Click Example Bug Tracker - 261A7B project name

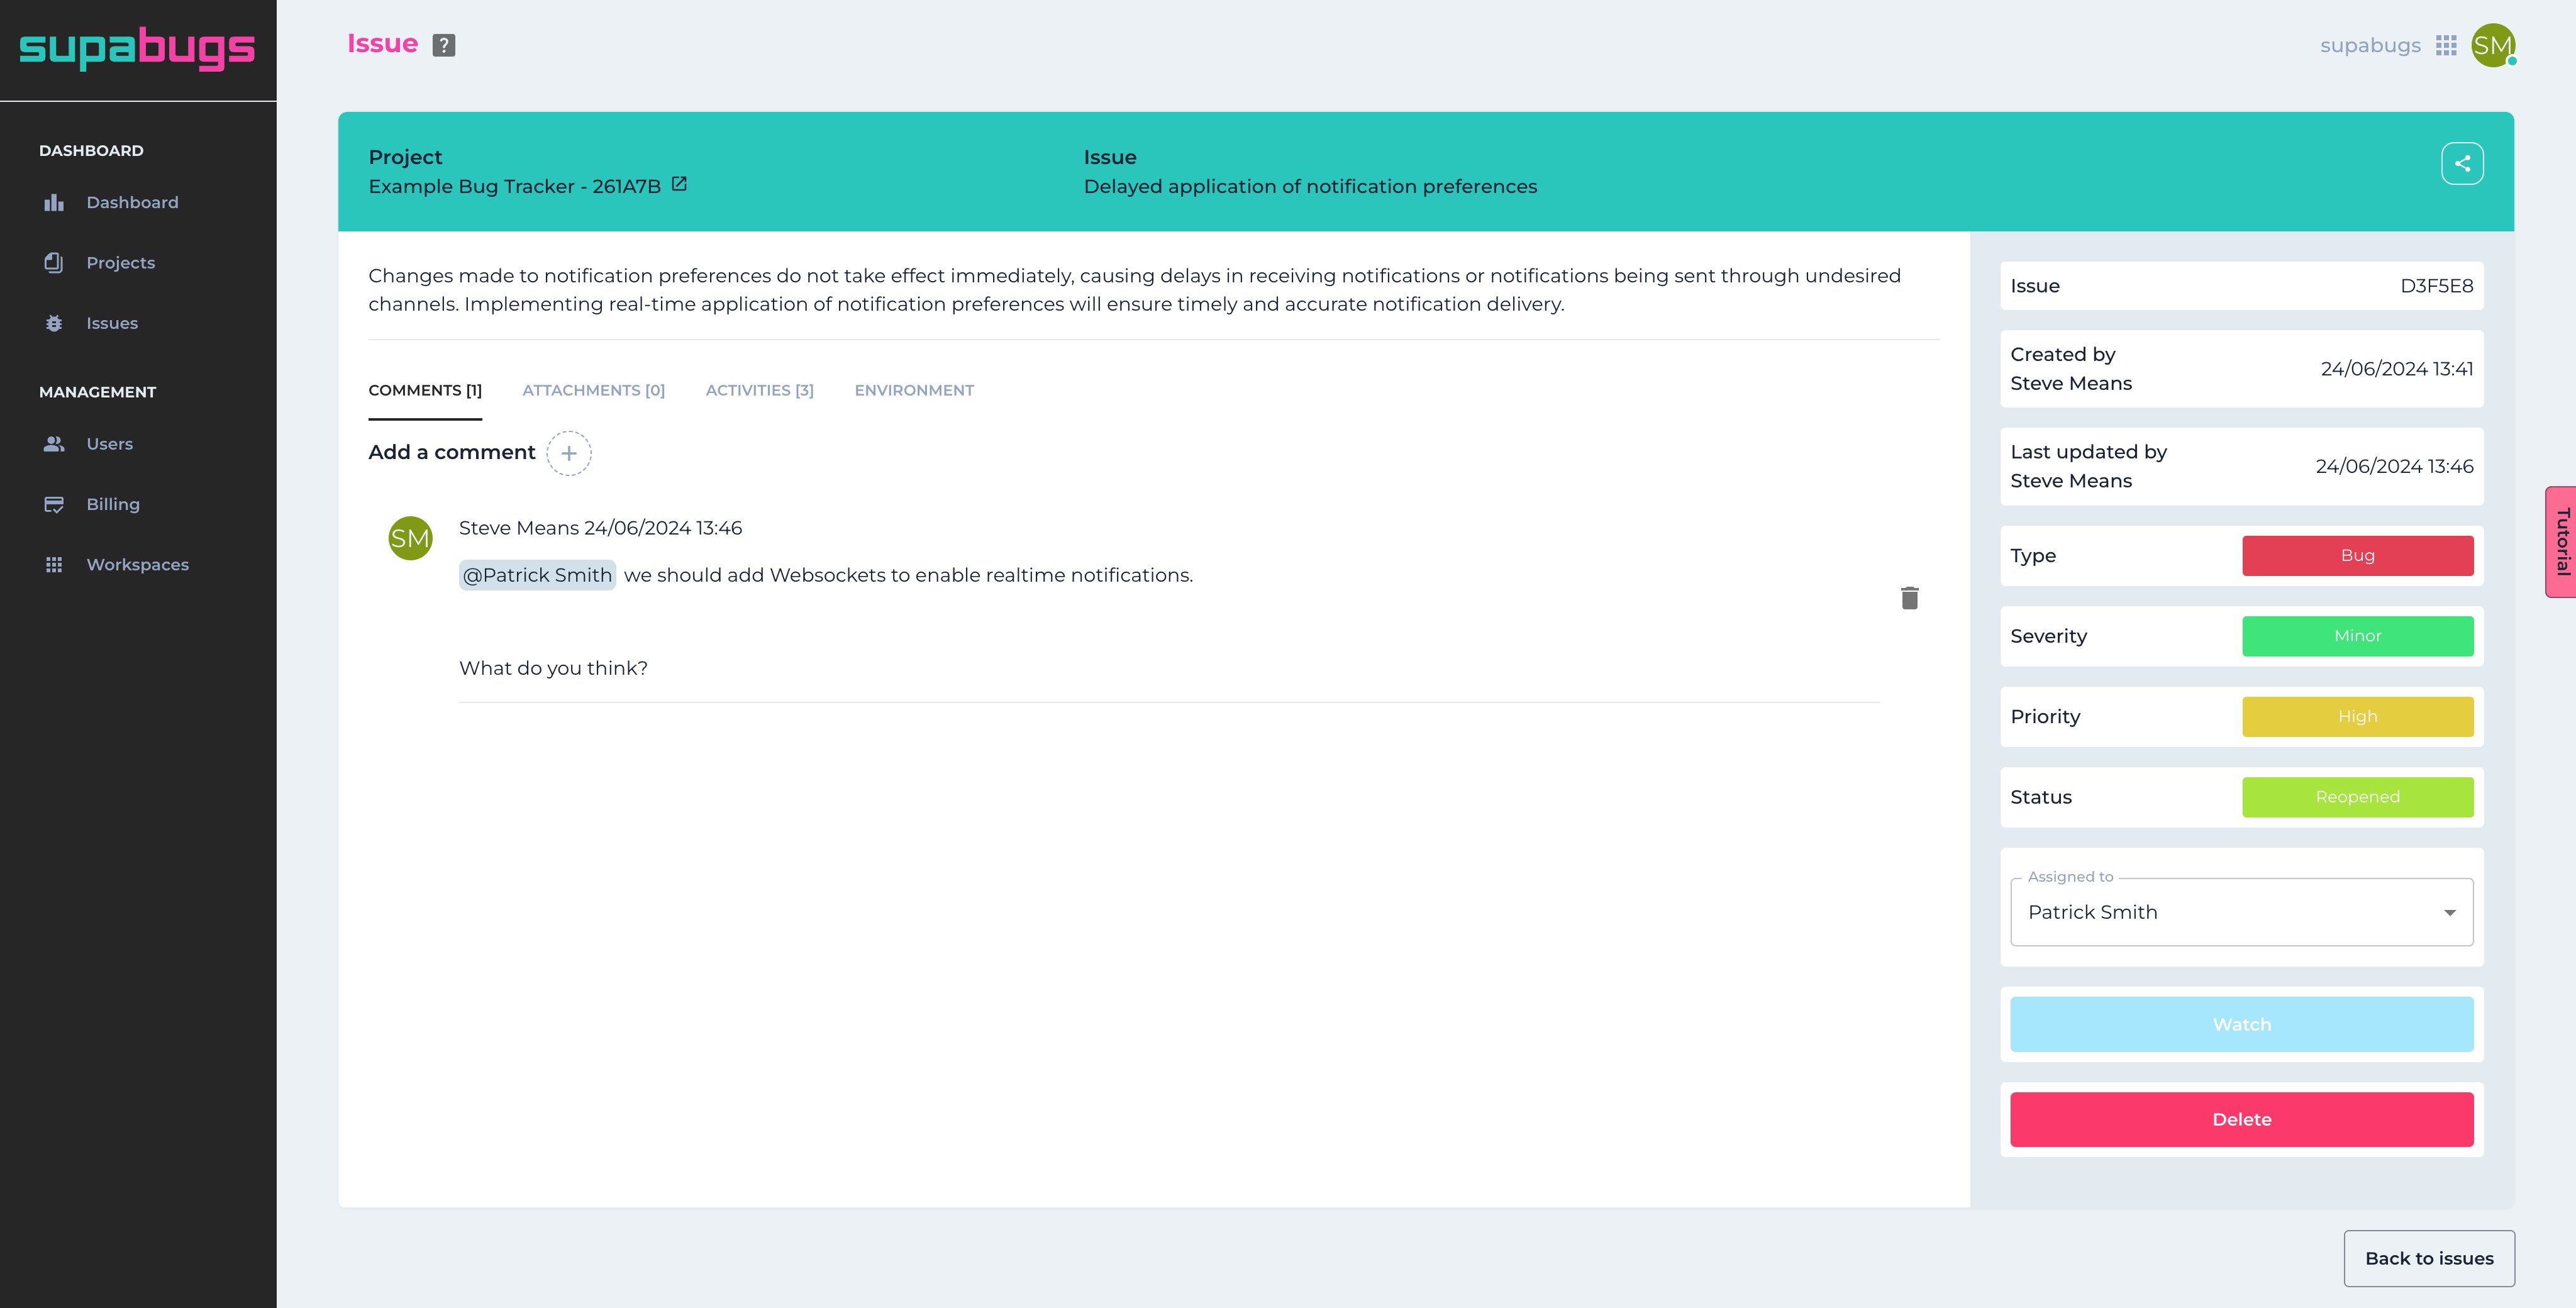pos(514,186)
